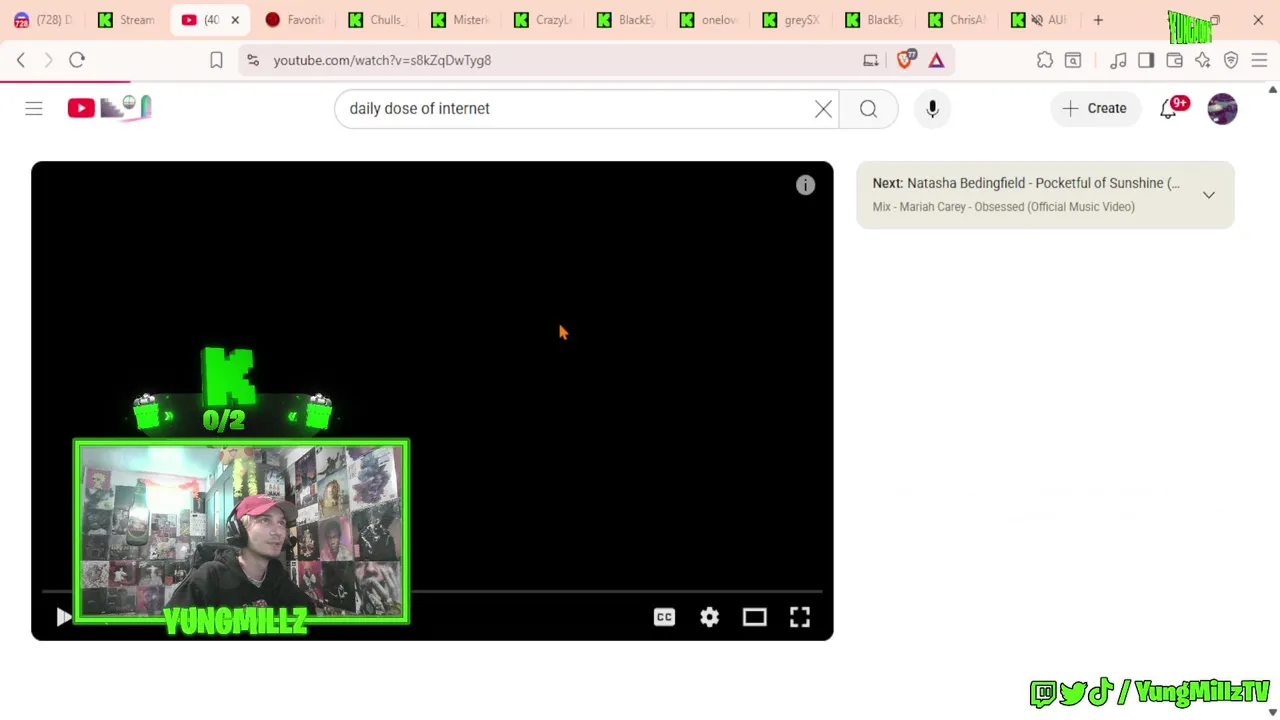This screenshot has height=720, width=1280.
Task: Open the Create menu
Action: tap(1095, 108)
